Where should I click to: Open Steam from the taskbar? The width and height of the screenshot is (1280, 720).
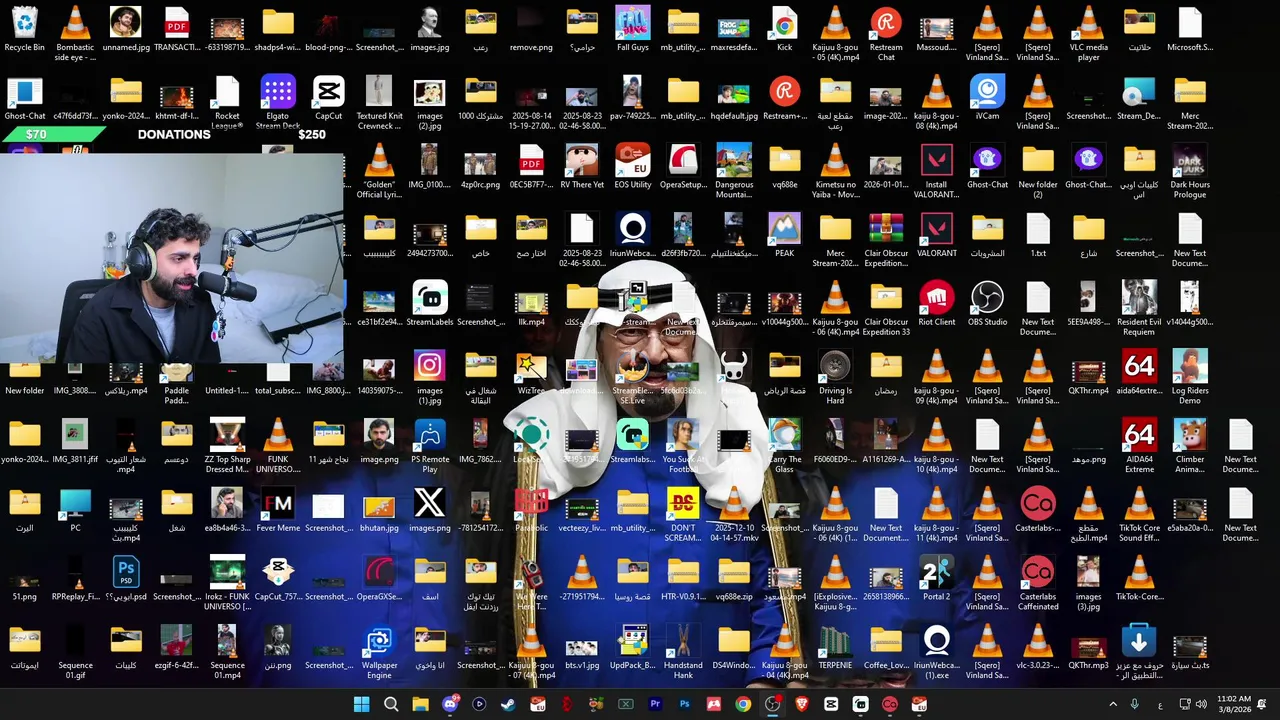point(508,704)
